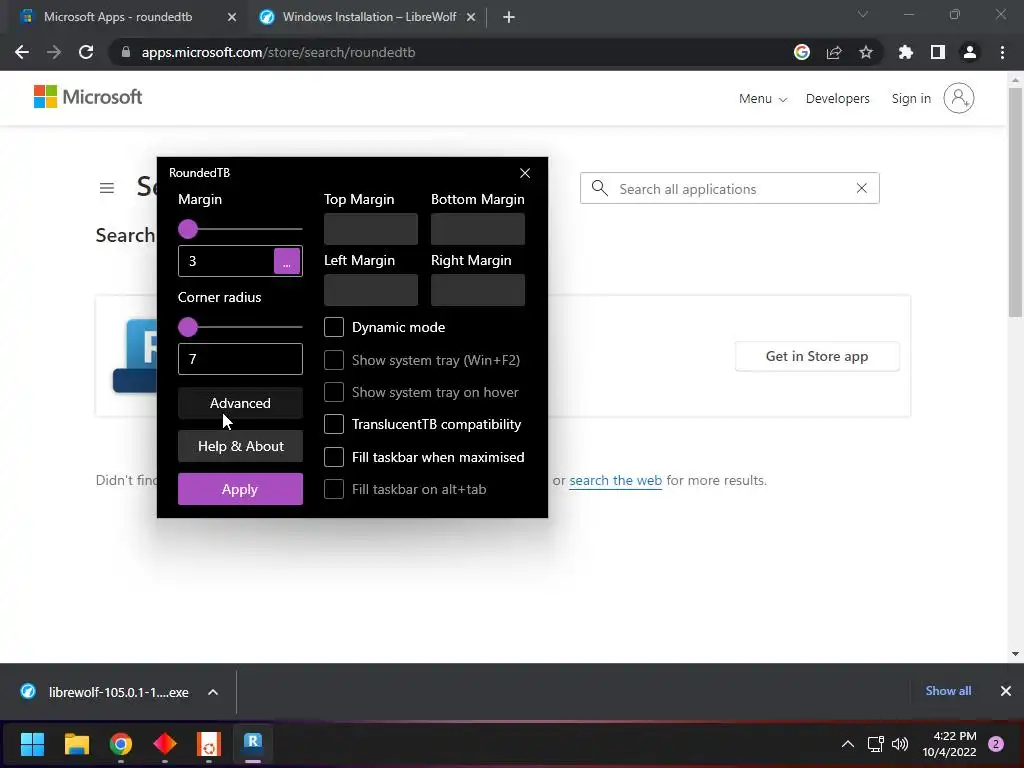Open the Windows Start button

(33, 743)
